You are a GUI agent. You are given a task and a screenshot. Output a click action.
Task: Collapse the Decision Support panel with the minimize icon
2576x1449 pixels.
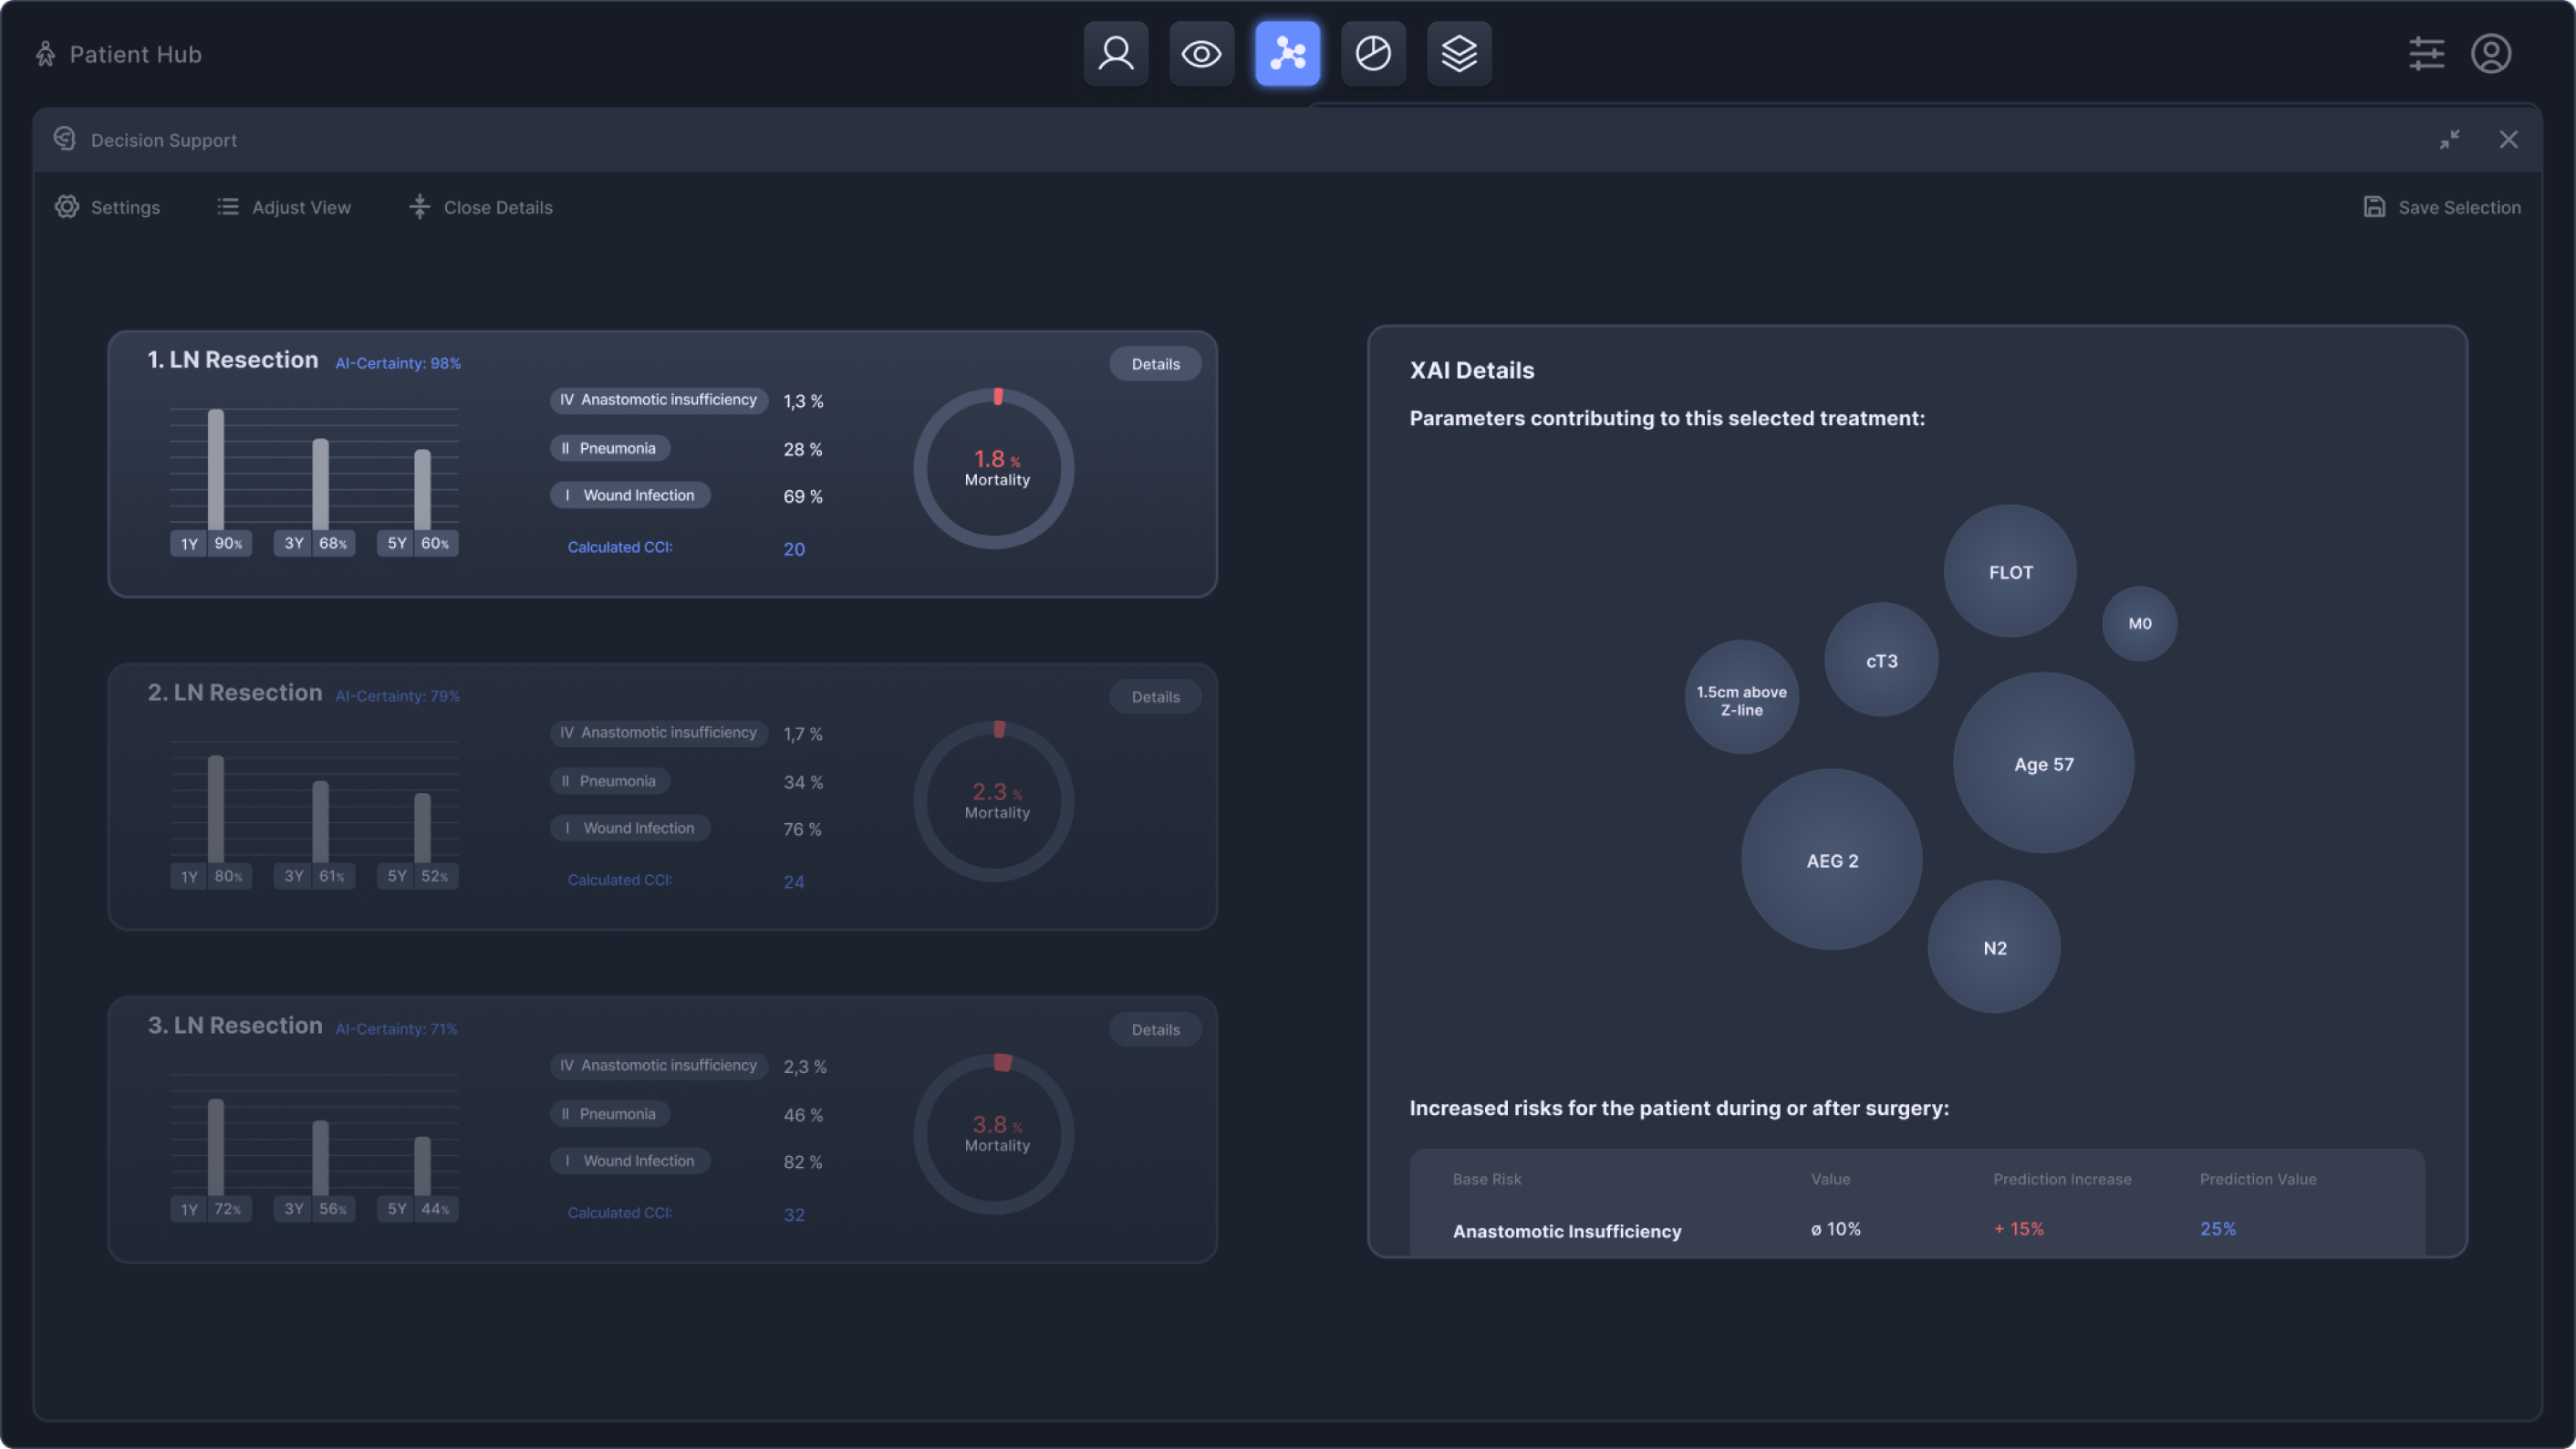[2449, 140]
